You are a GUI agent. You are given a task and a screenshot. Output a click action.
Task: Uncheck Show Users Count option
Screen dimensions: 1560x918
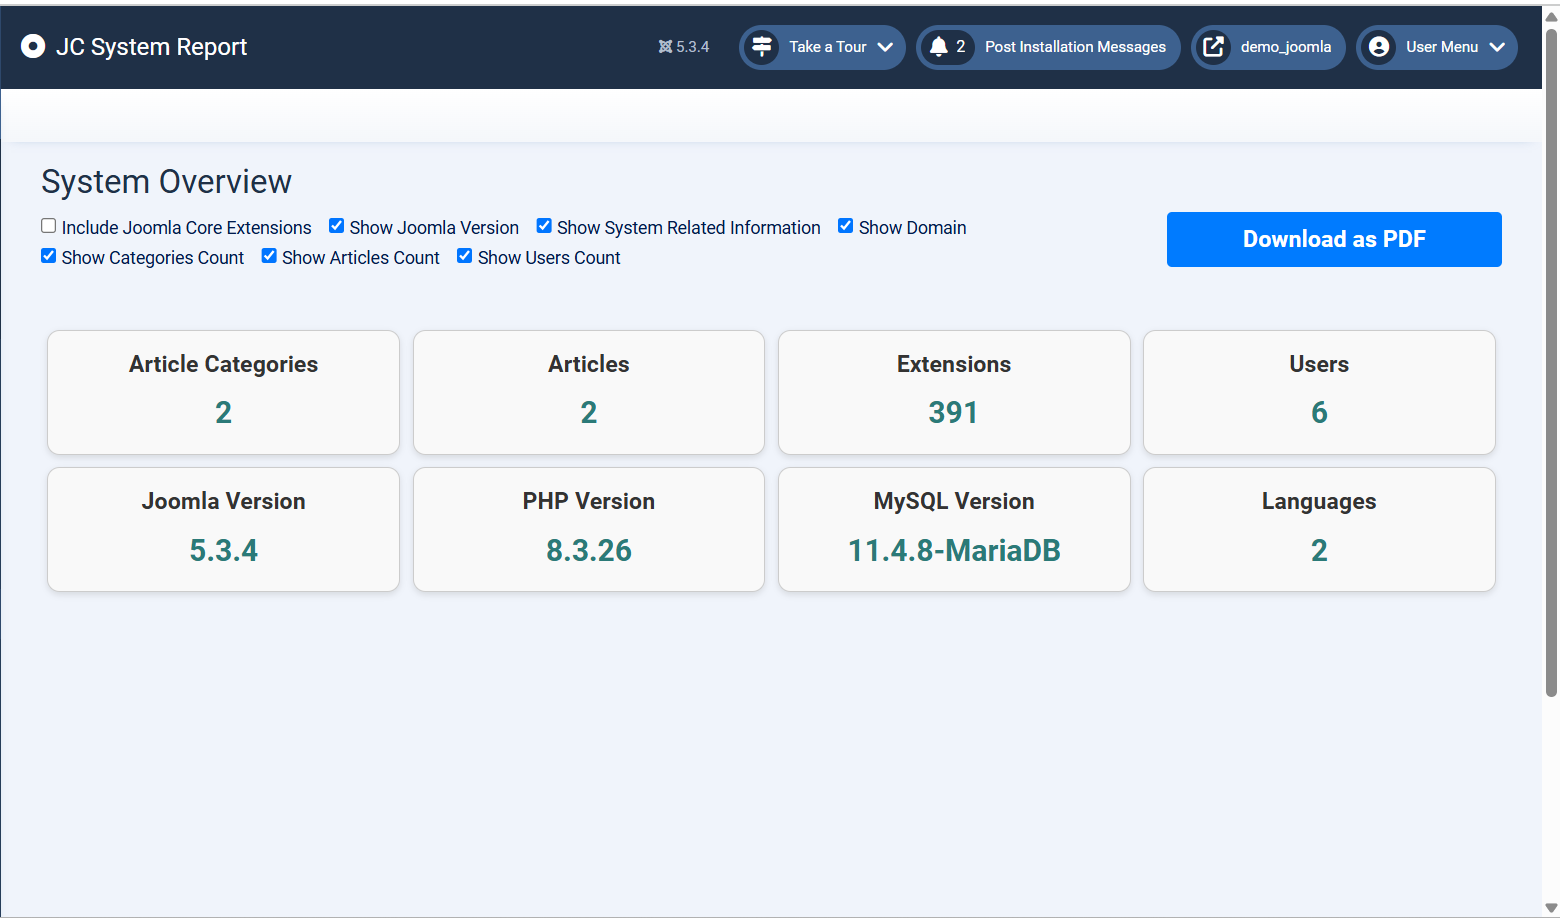(x=465, y=256)
